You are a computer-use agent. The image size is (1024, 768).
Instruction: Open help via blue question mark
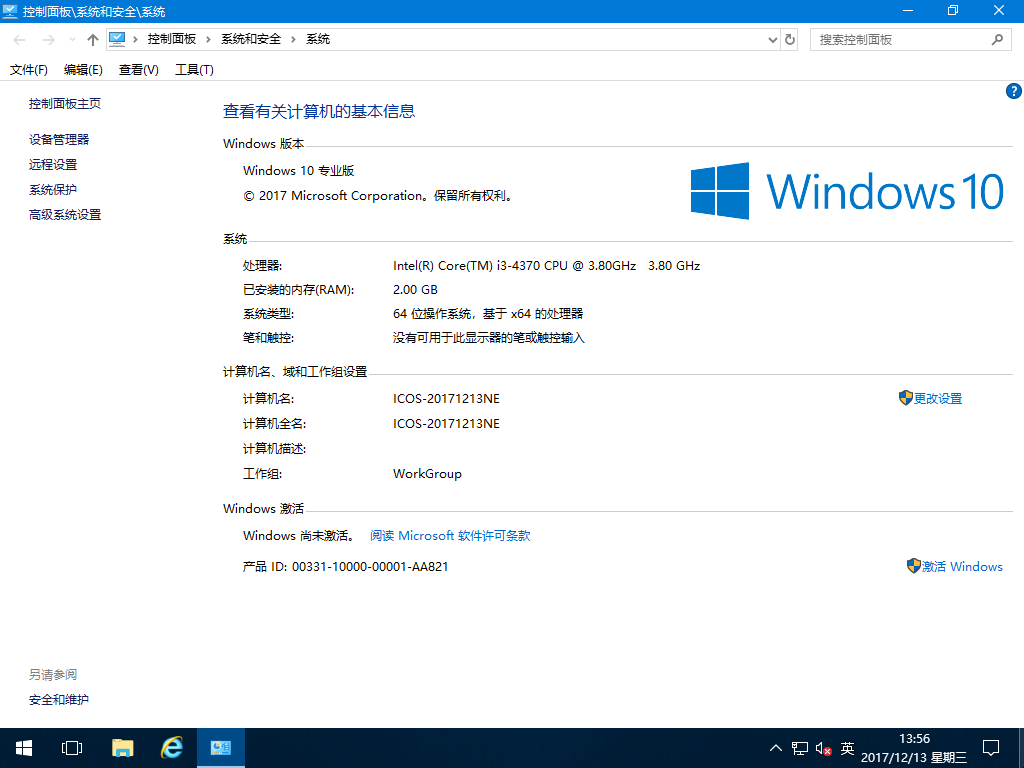[x=1014, y=91]
